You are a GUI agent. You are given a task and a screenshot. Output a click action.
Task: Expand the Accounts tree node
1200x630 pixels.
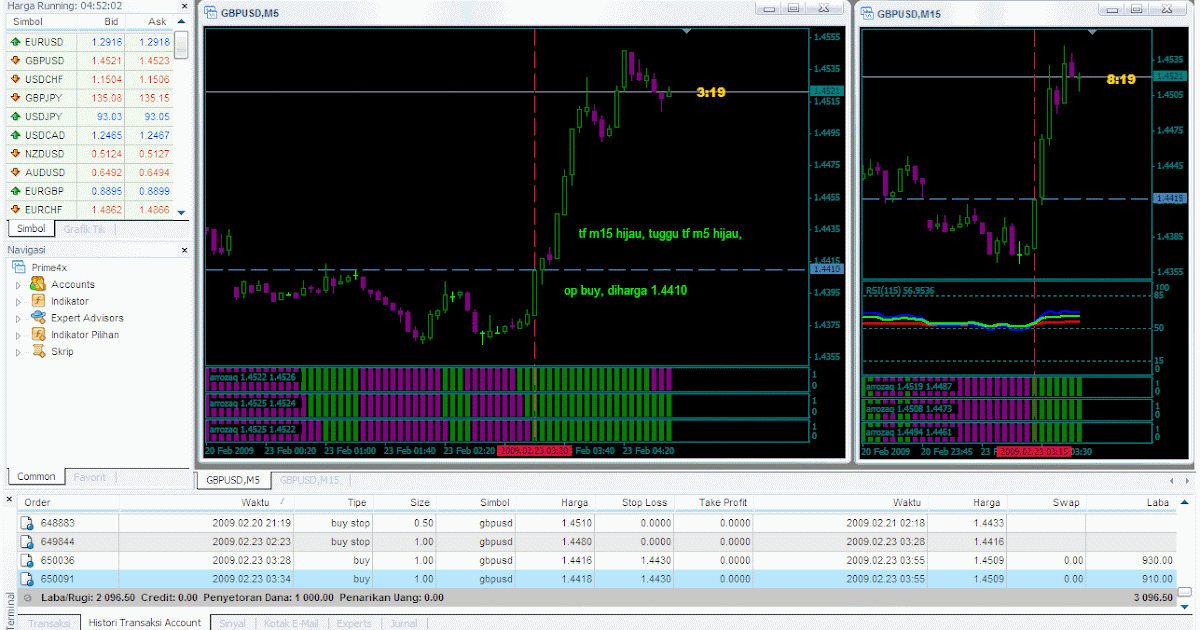(17, 285)
